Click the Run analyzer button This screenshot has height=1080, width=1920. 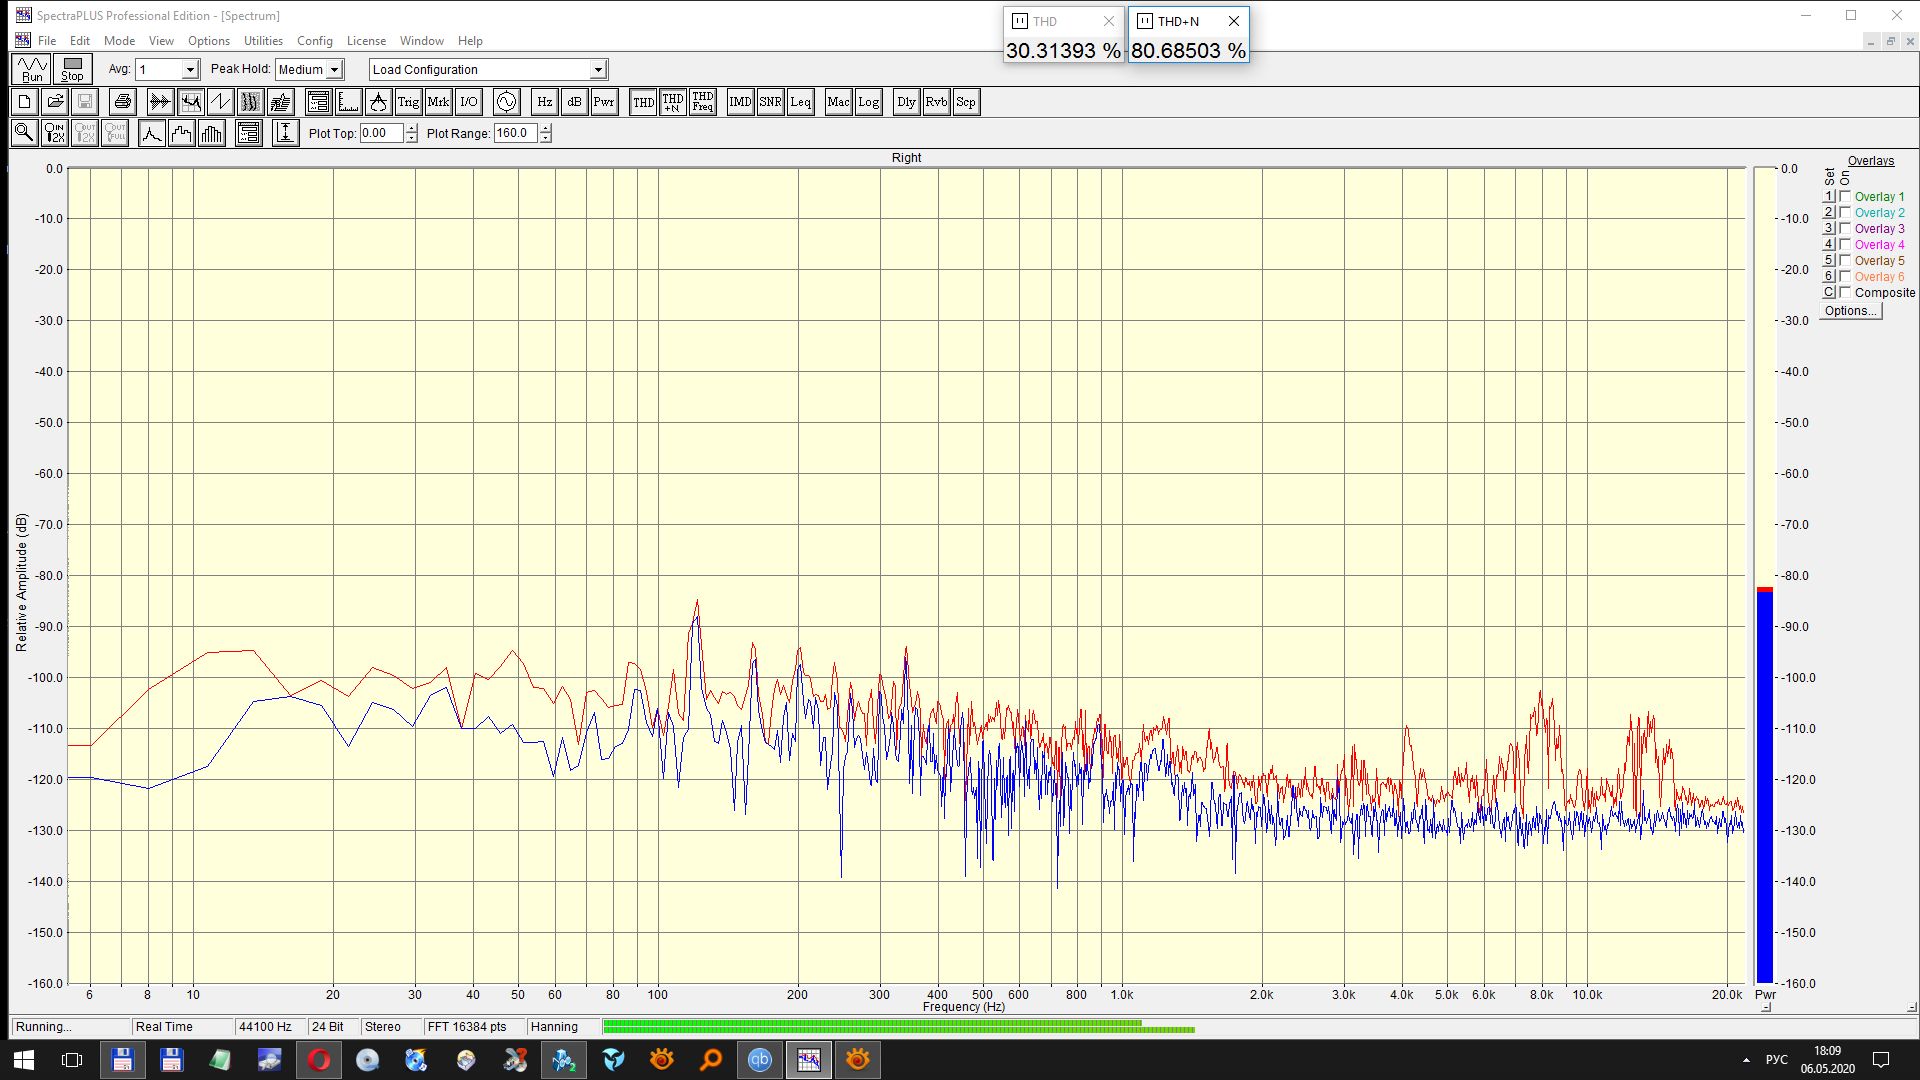click(x=32, y=69)
